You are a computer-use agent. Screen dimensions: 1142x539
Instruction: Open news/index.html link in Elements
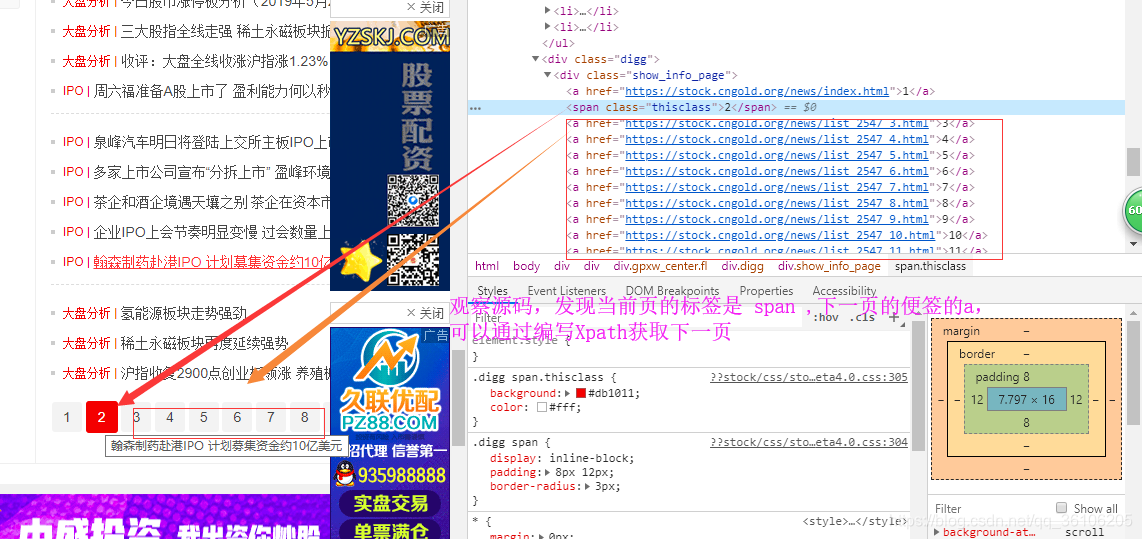(757, 91)
